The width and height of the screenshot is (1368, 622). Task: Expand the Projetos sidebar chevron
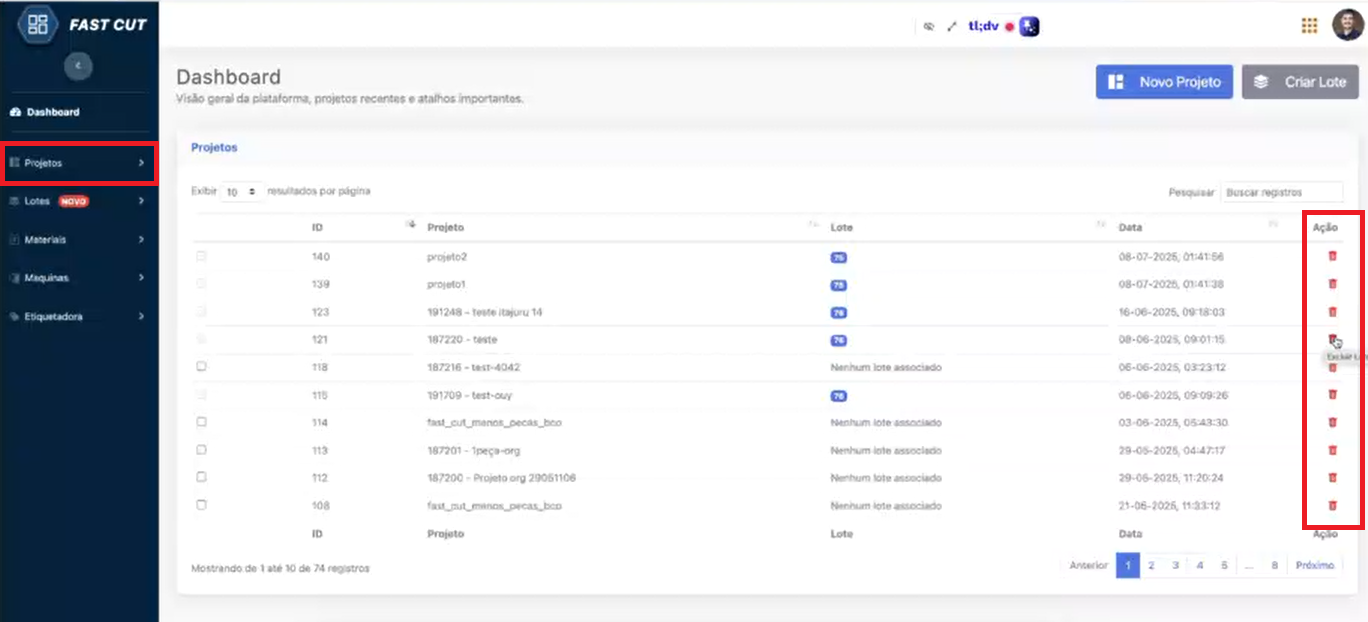(x=141, y=163)
